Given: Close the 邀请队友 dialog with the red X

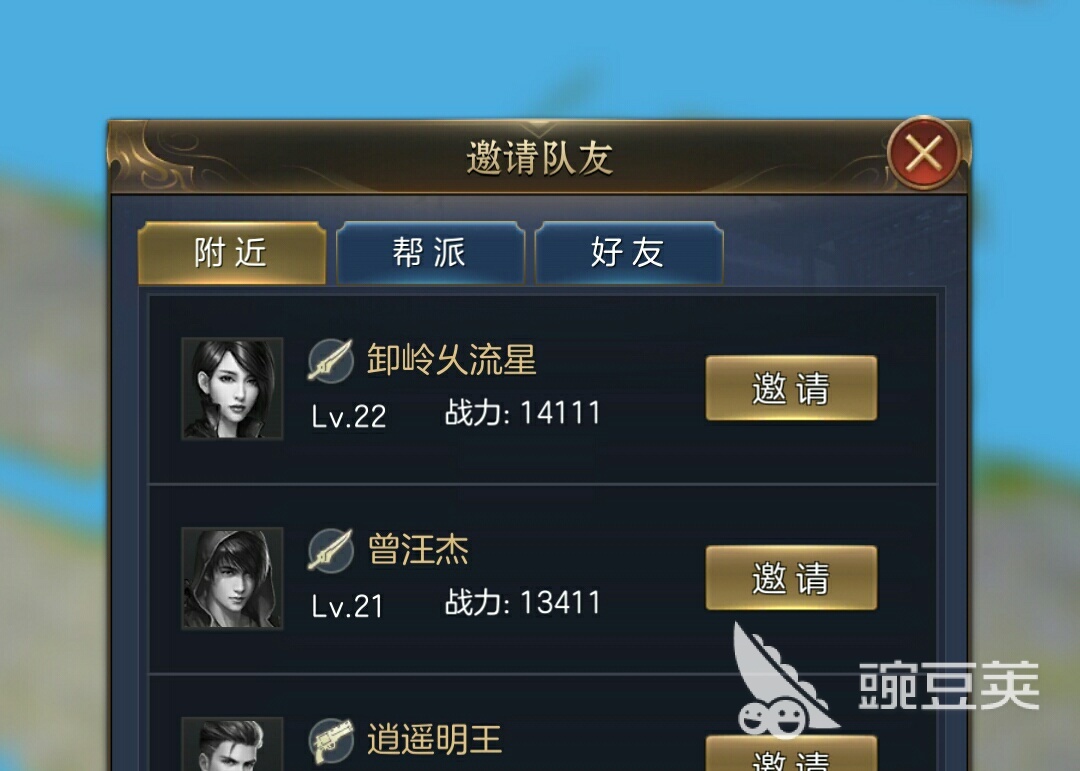Looking at the screenshot, I should [x=924, y=153].
